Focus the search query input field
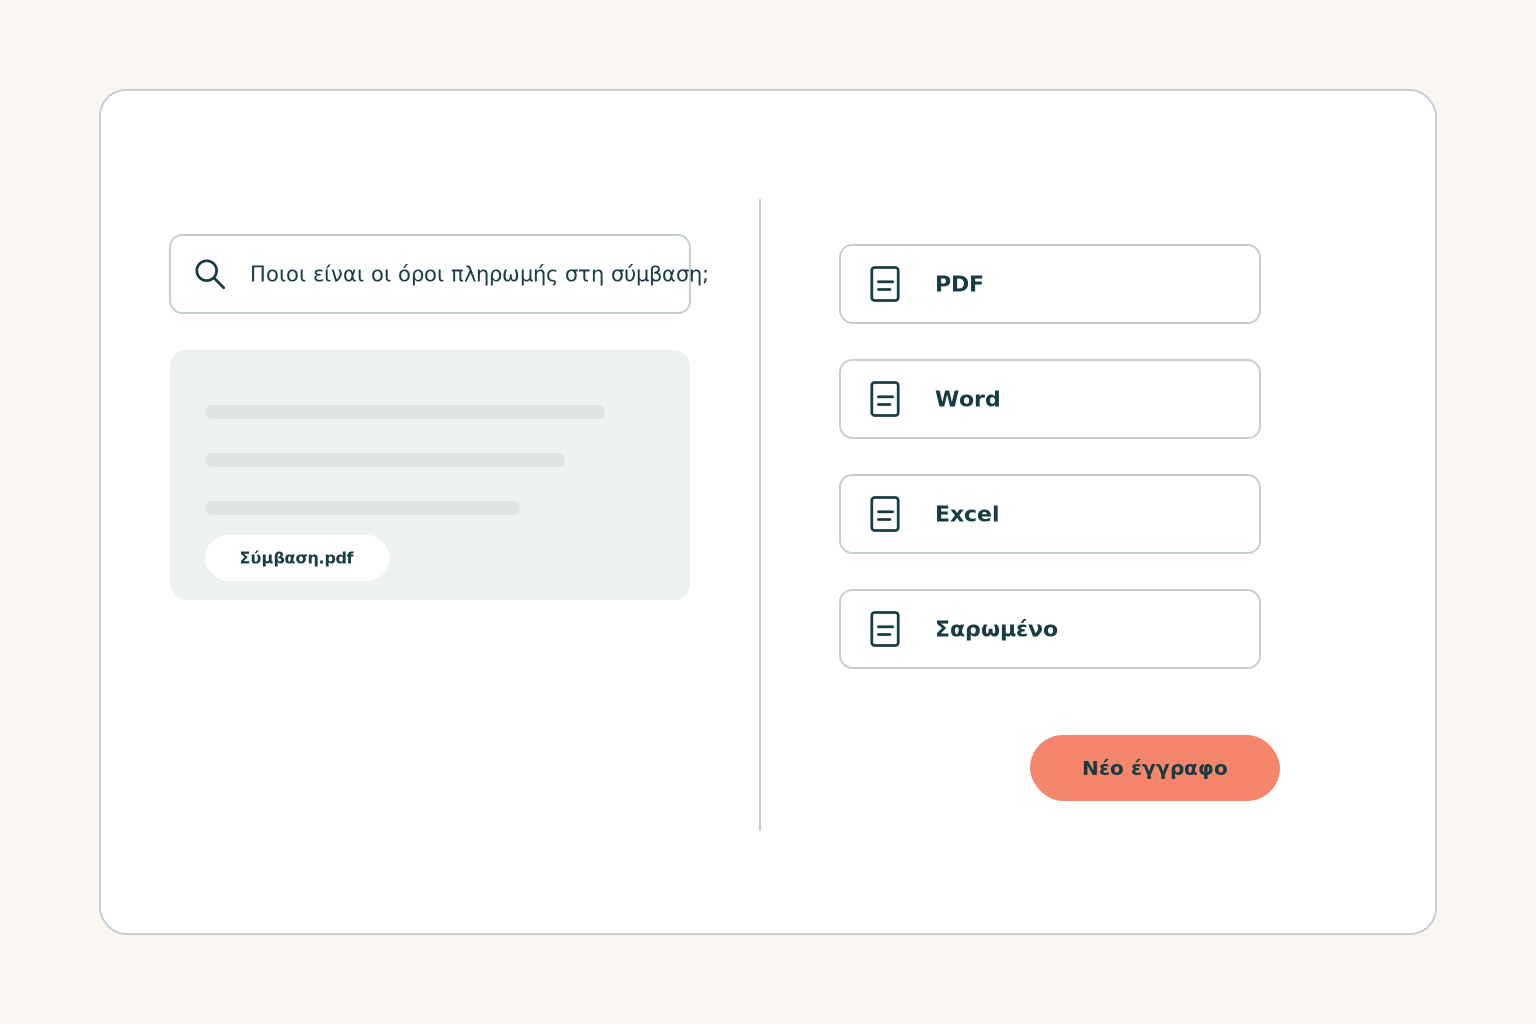 click(x=430, y=274)
